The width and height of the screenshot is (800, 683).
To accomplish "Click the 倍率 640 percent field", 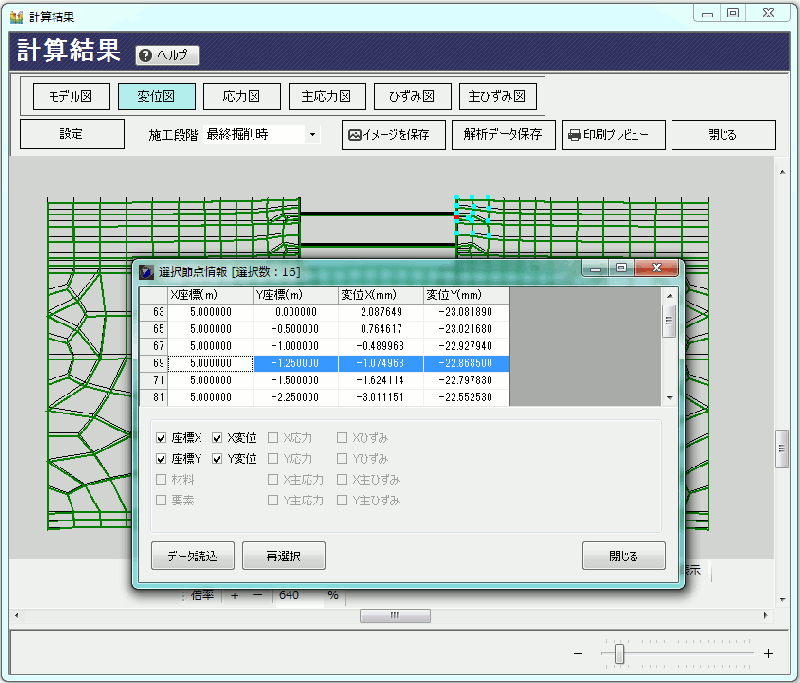I will coord(298,595).
